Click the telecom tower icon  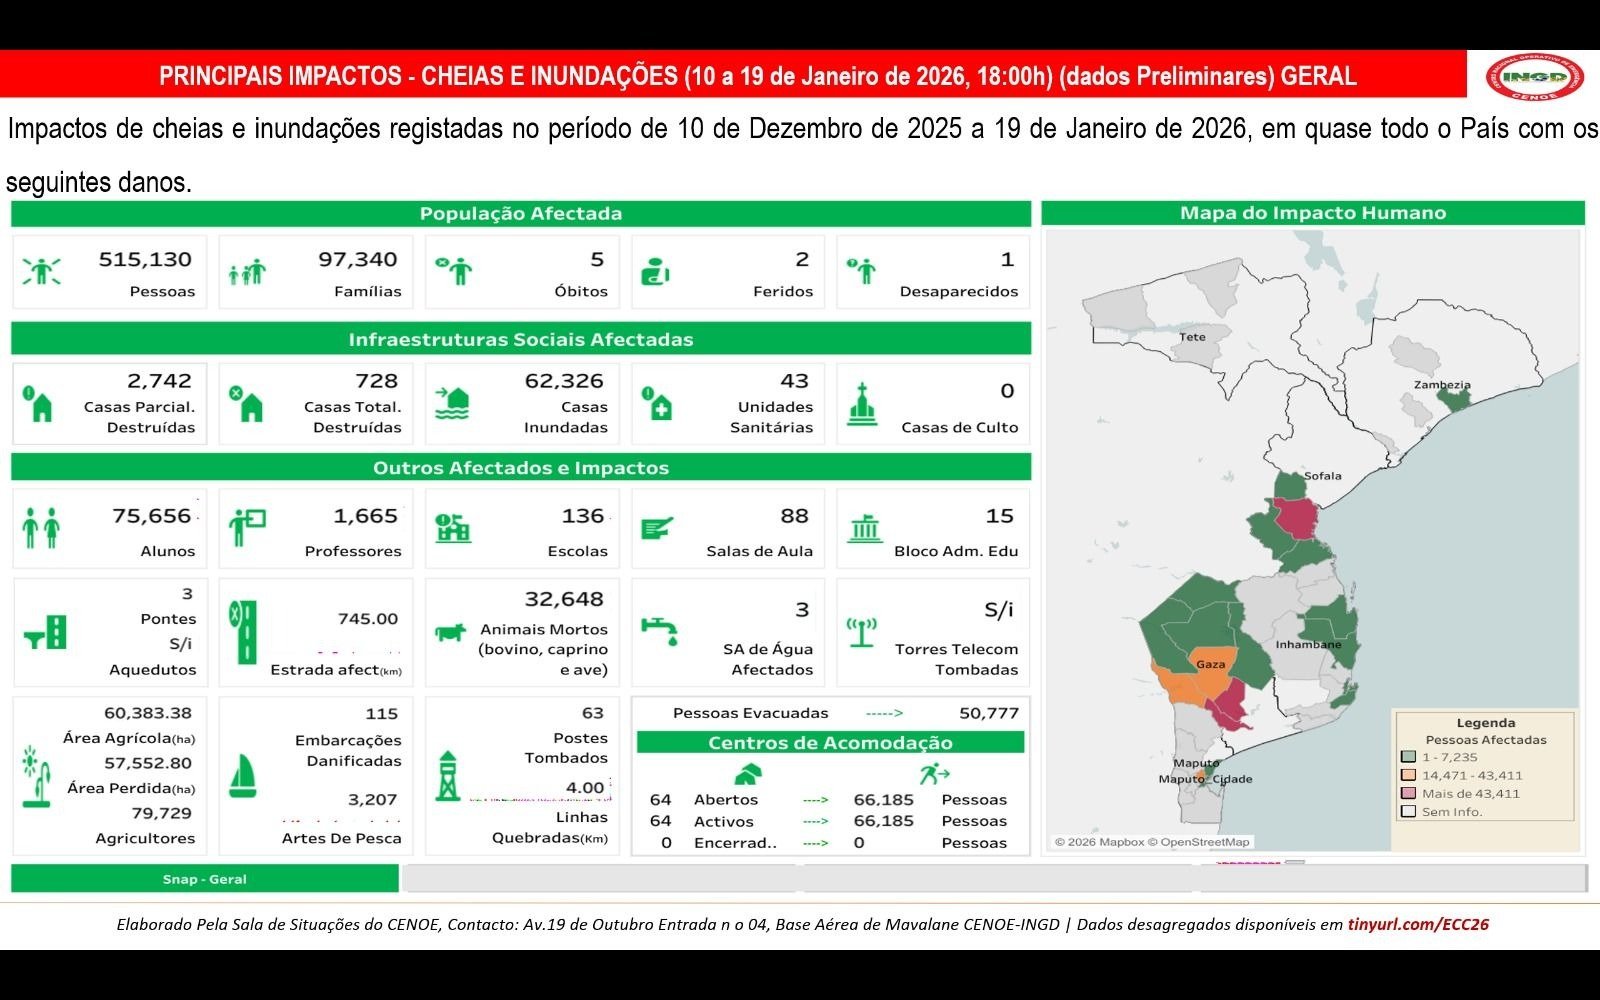861,632
